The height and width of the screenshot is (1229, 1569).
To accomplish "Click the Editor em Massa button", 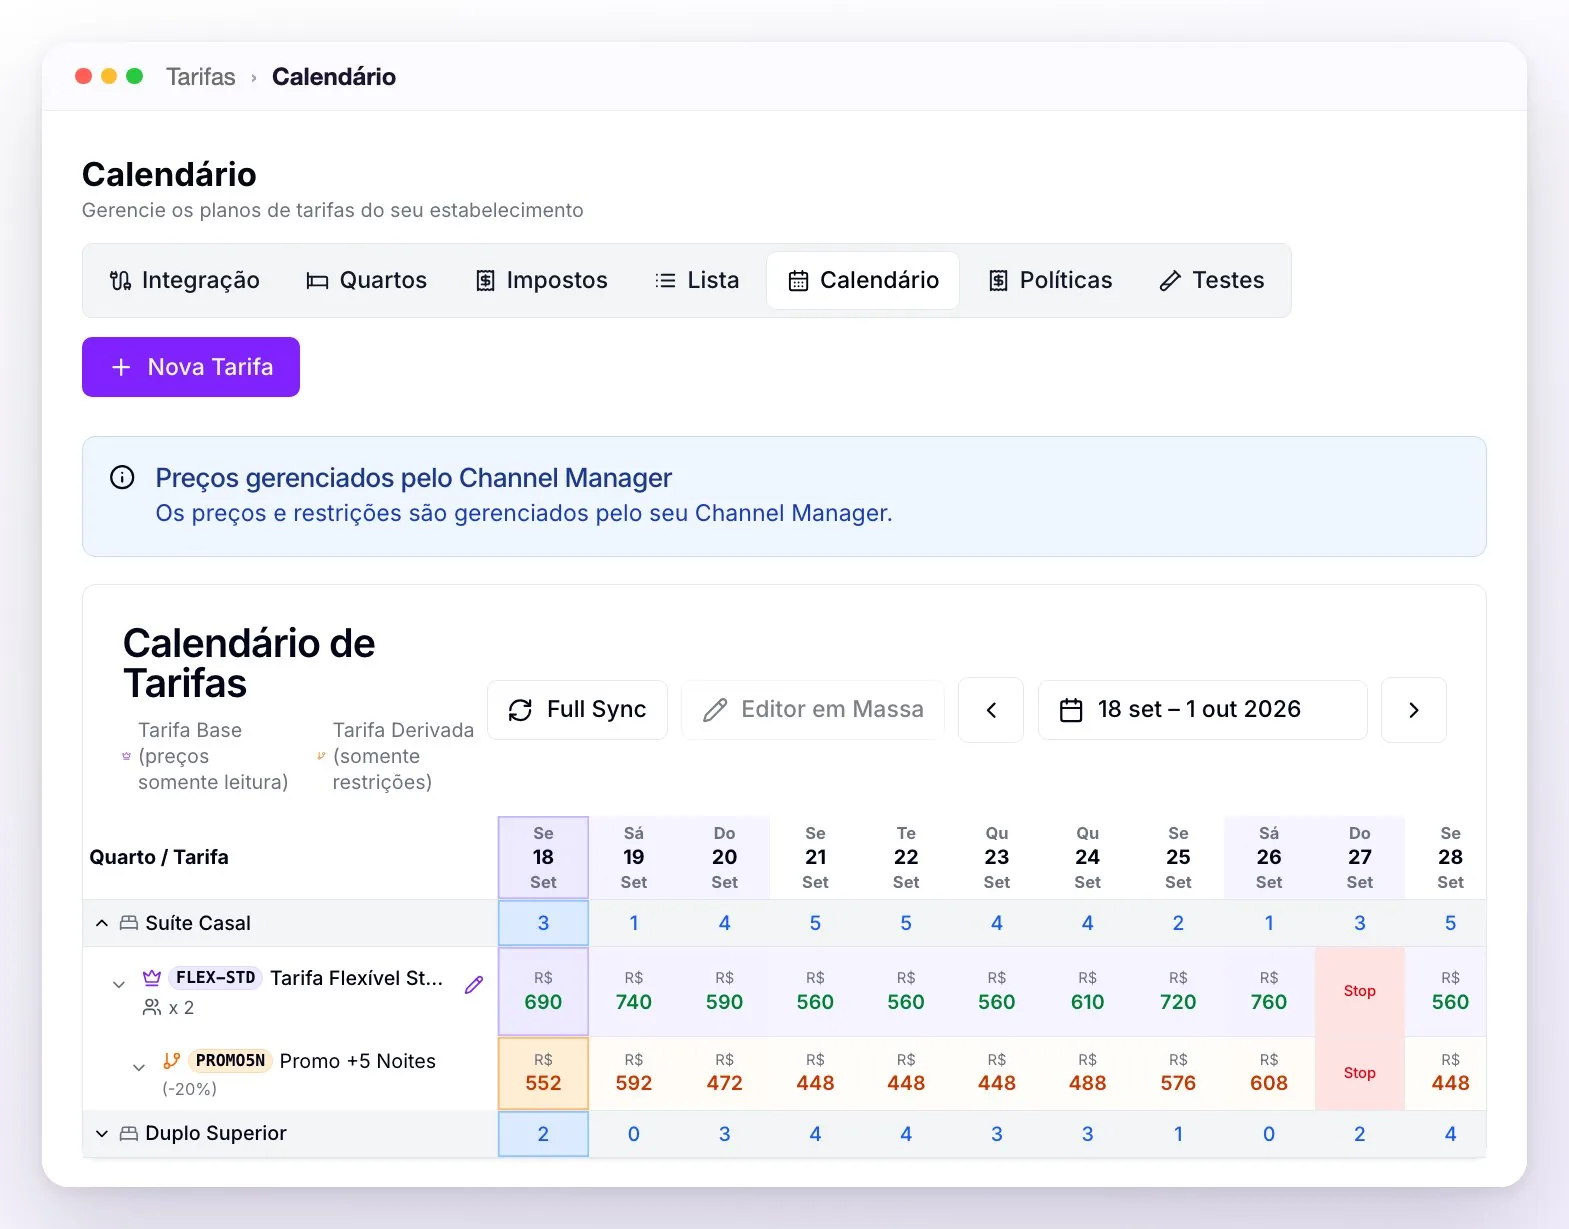I will click(x=813, y=710).
